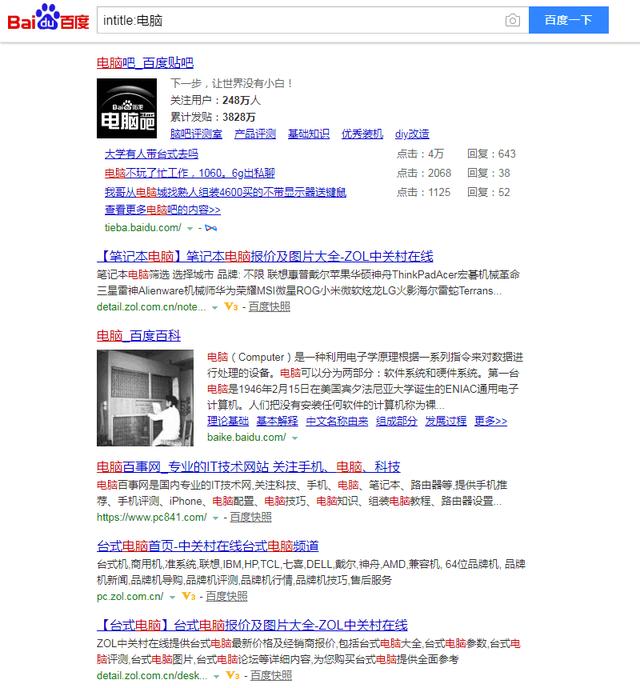Open 百度快照 for the pc841.com result

pos(250,517)
